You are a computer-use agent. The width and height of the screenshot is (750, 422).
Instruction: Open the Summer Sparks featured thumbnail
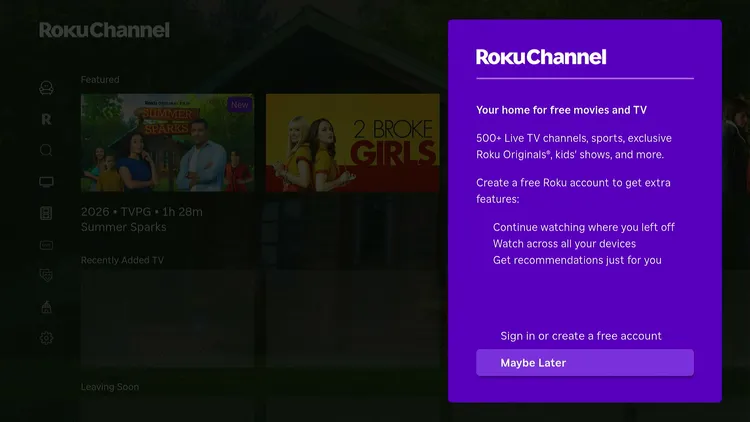167,143
